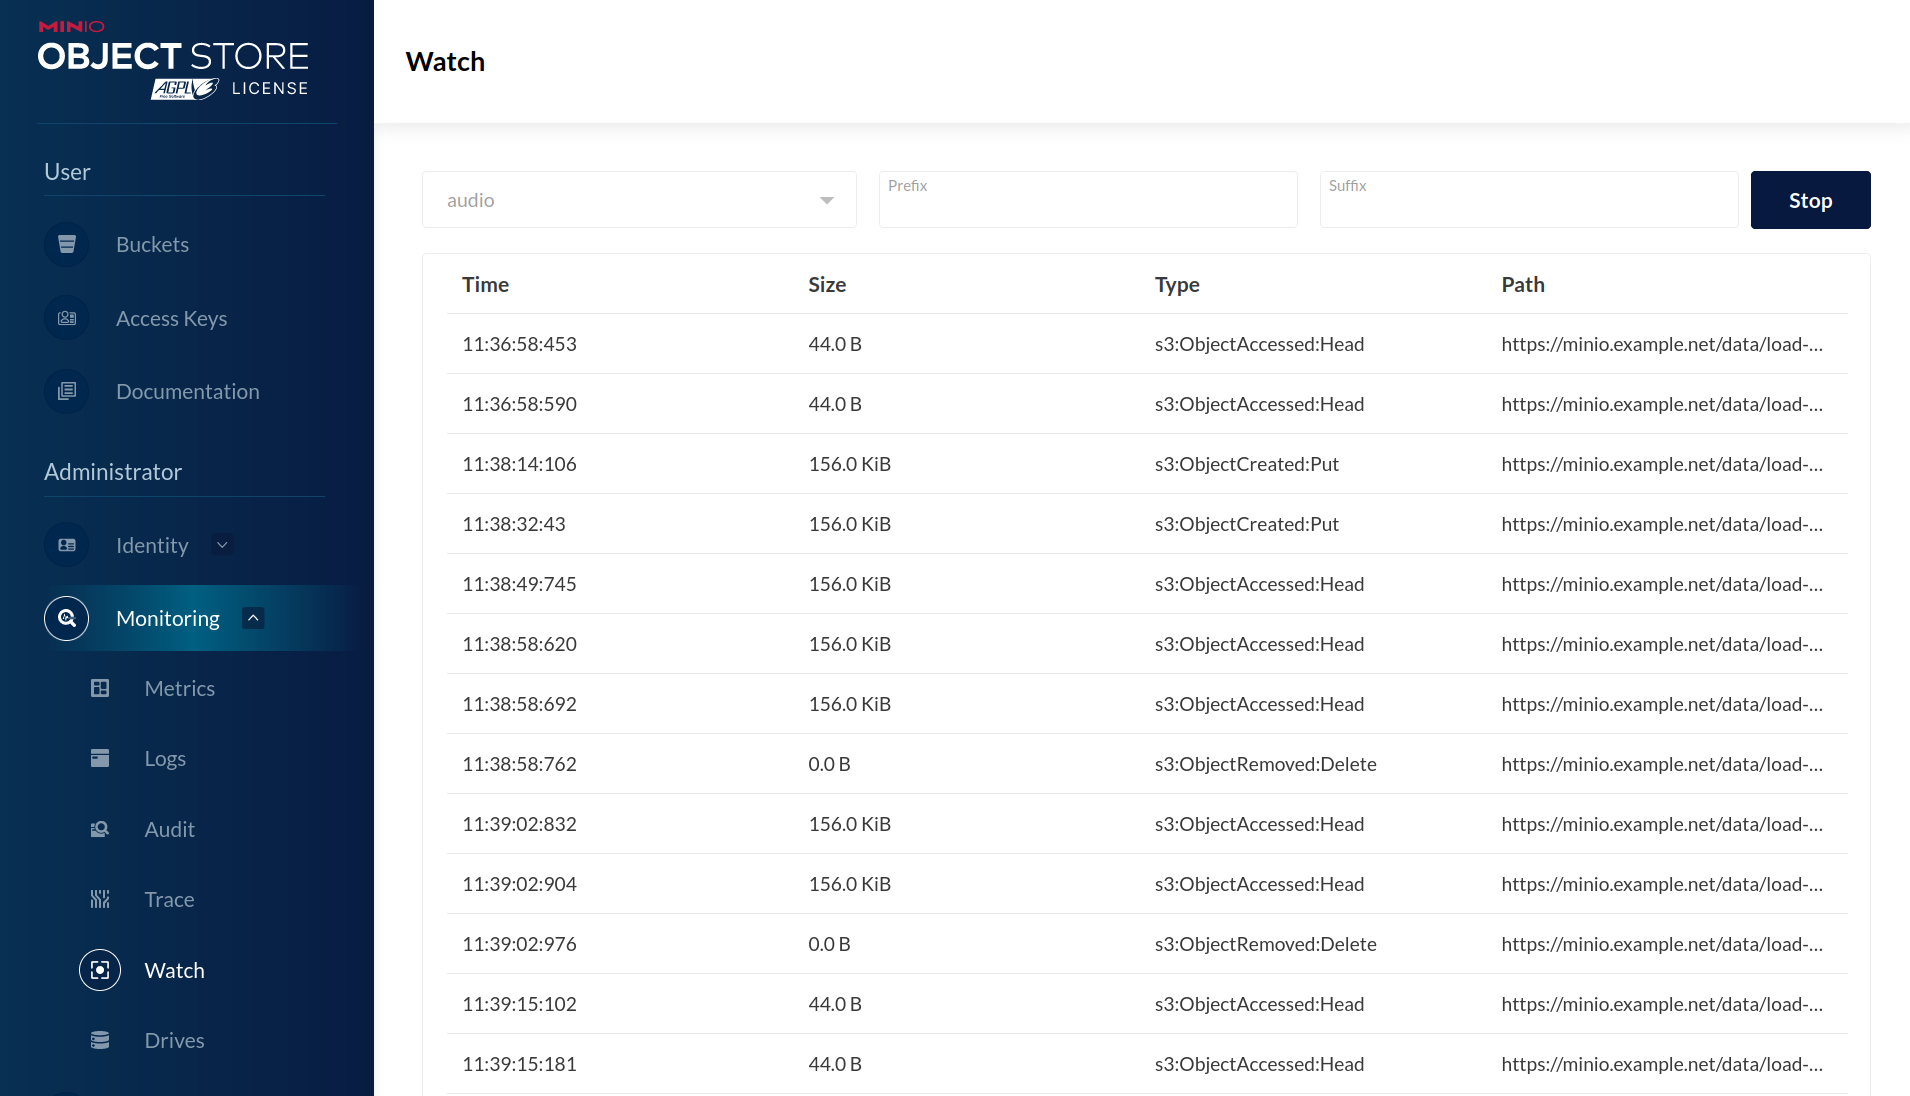Expand the Identity submenu chevron

click(223, 545)
